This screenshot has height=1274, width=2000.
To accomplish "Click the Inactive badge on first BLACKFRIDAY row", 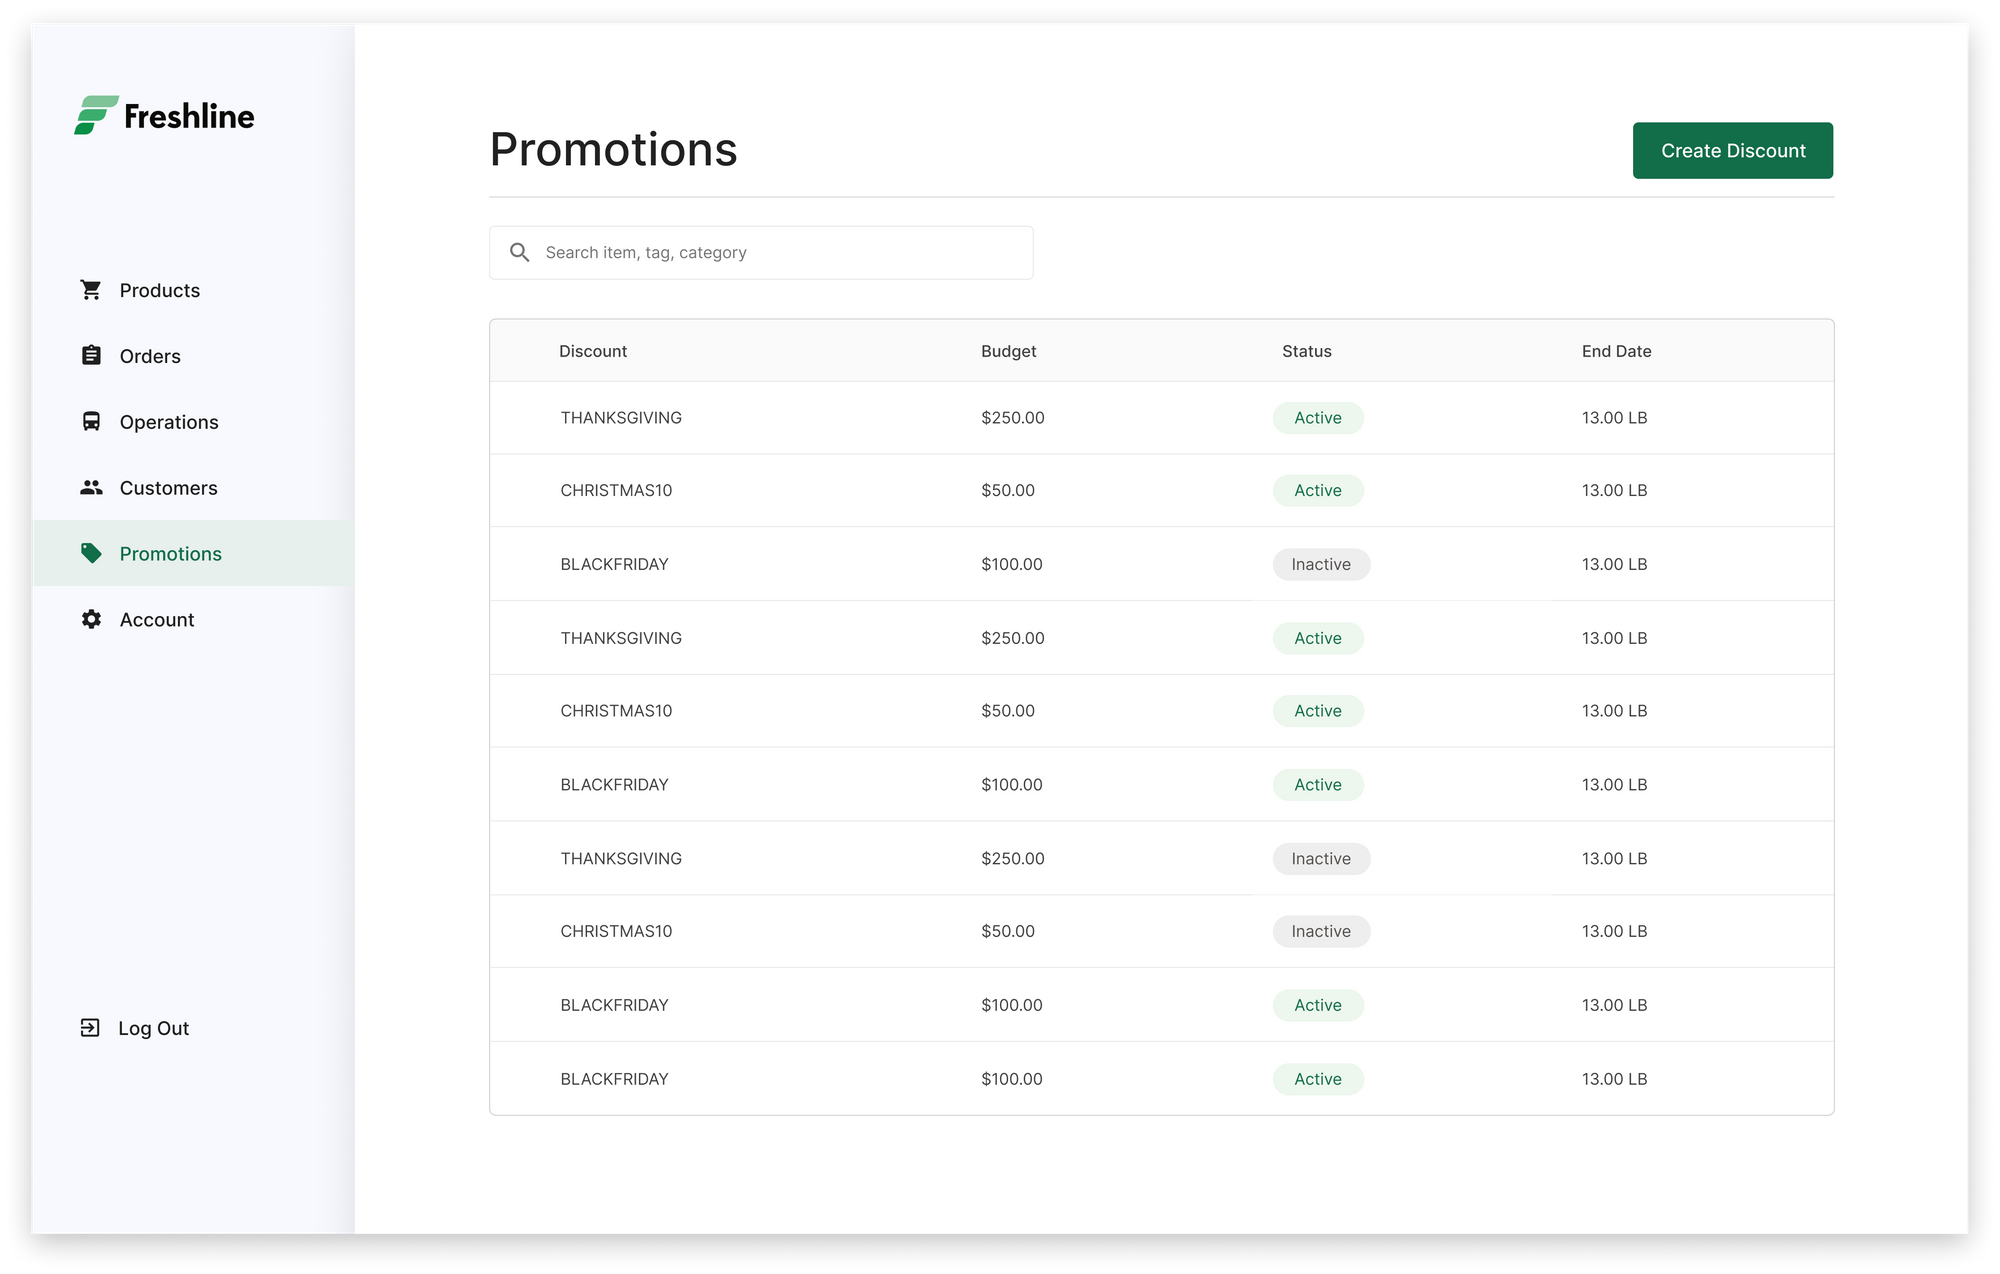I will [1321, 564].
